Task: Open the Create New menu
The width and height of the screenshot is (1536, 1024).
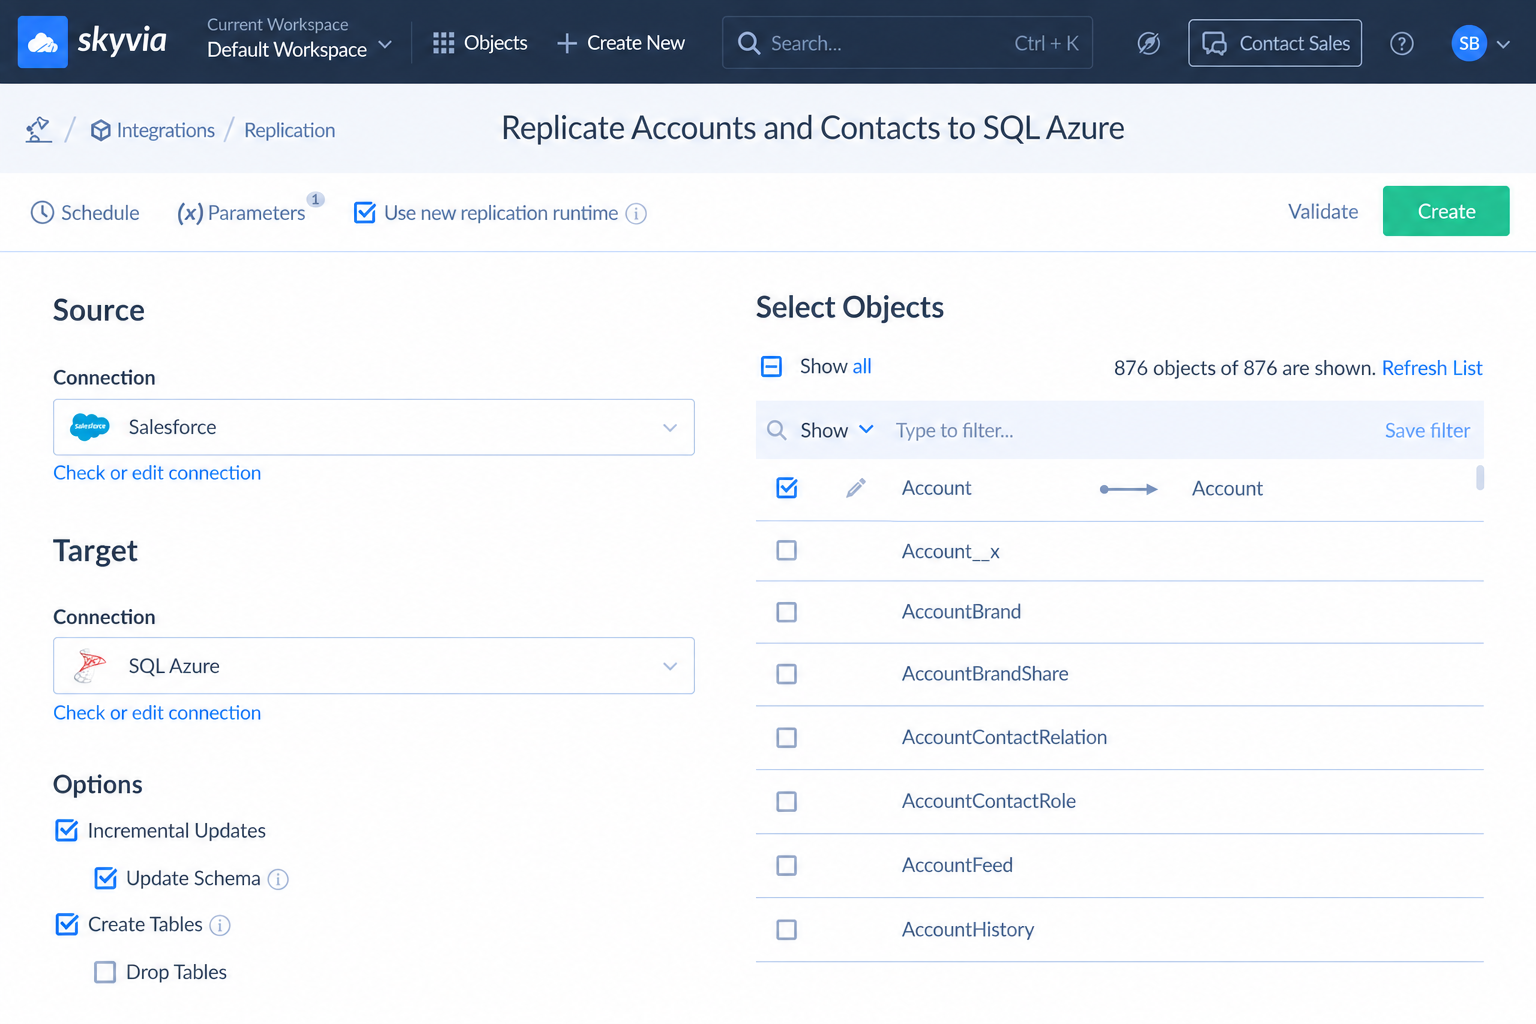Action: tap(621, 43)
